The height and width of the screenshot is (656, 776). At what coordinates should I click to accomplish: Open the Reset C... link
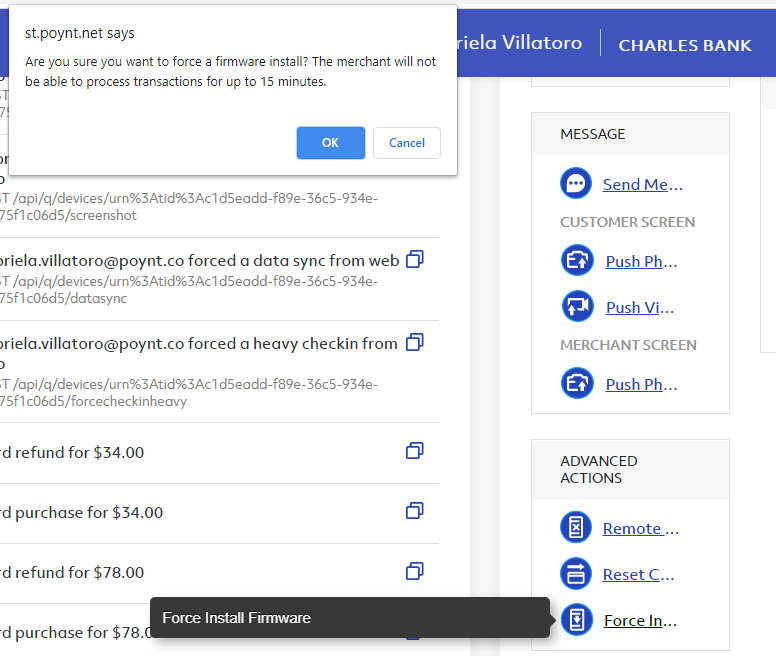pos(638,574)
